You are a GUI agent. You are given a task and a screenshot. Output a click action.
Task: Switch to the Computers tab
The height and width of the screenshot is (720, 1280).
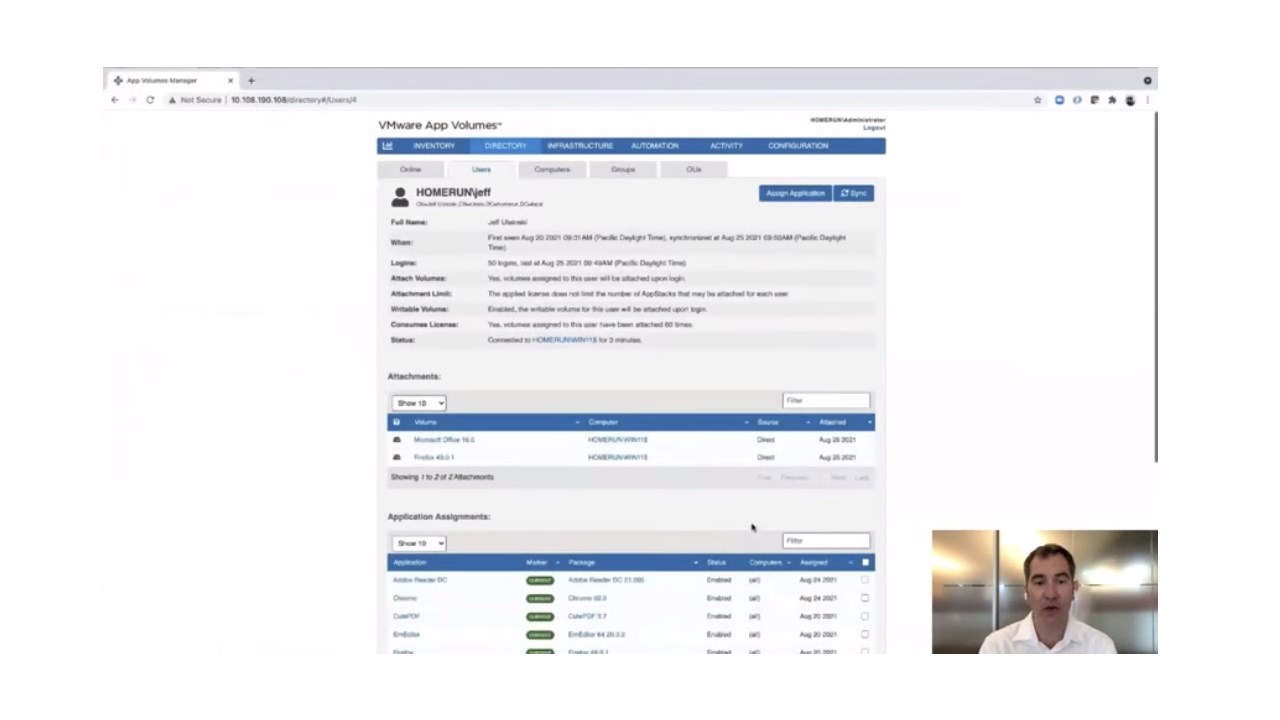click(552, 170)
